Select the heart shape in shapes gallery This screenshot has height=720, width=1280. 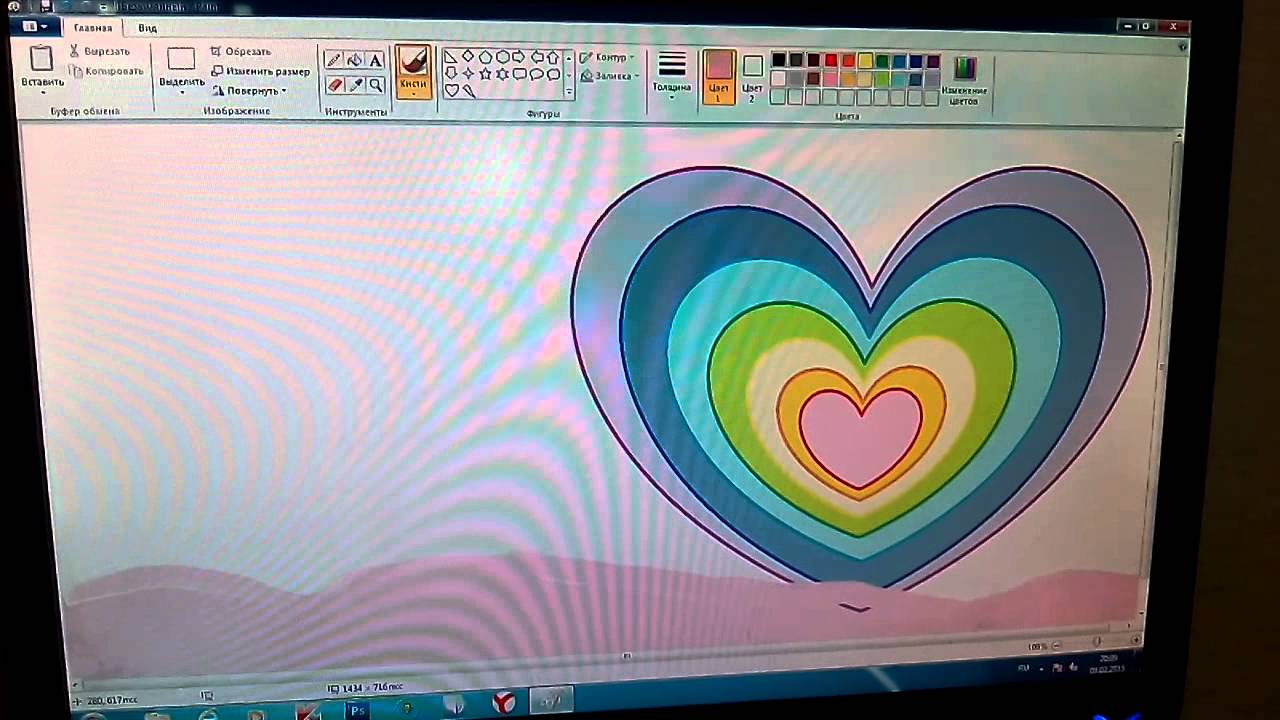[451, 91]
